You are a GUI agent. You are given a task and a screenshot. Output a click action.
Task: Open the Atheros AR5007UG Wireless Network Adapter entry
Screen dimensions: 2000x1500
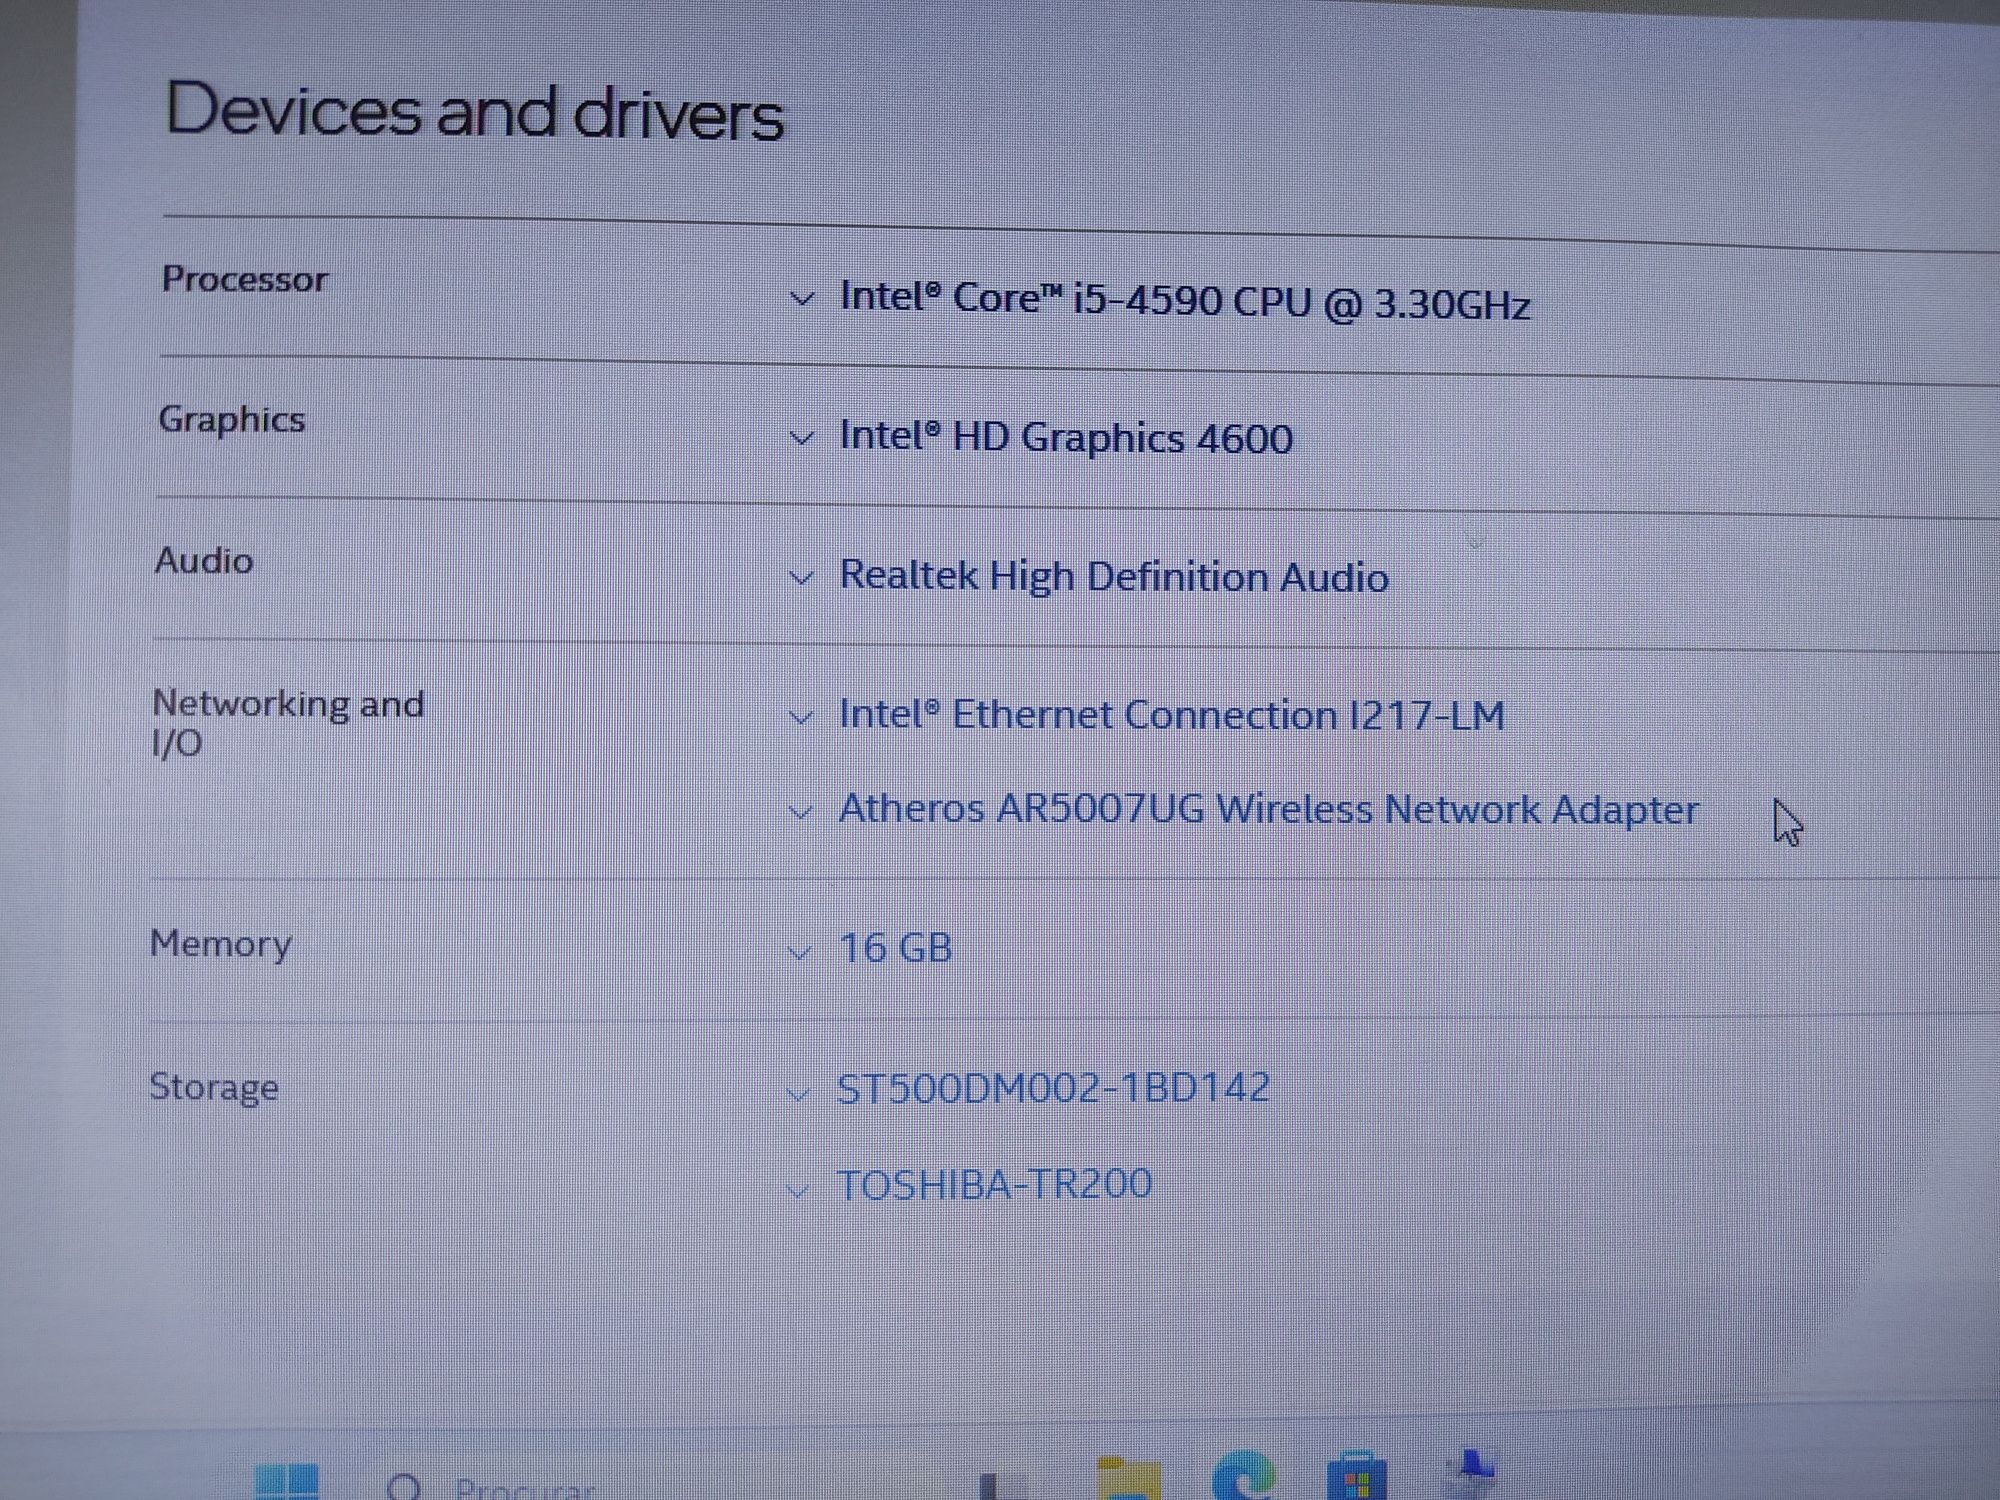tap(1268, 809)
